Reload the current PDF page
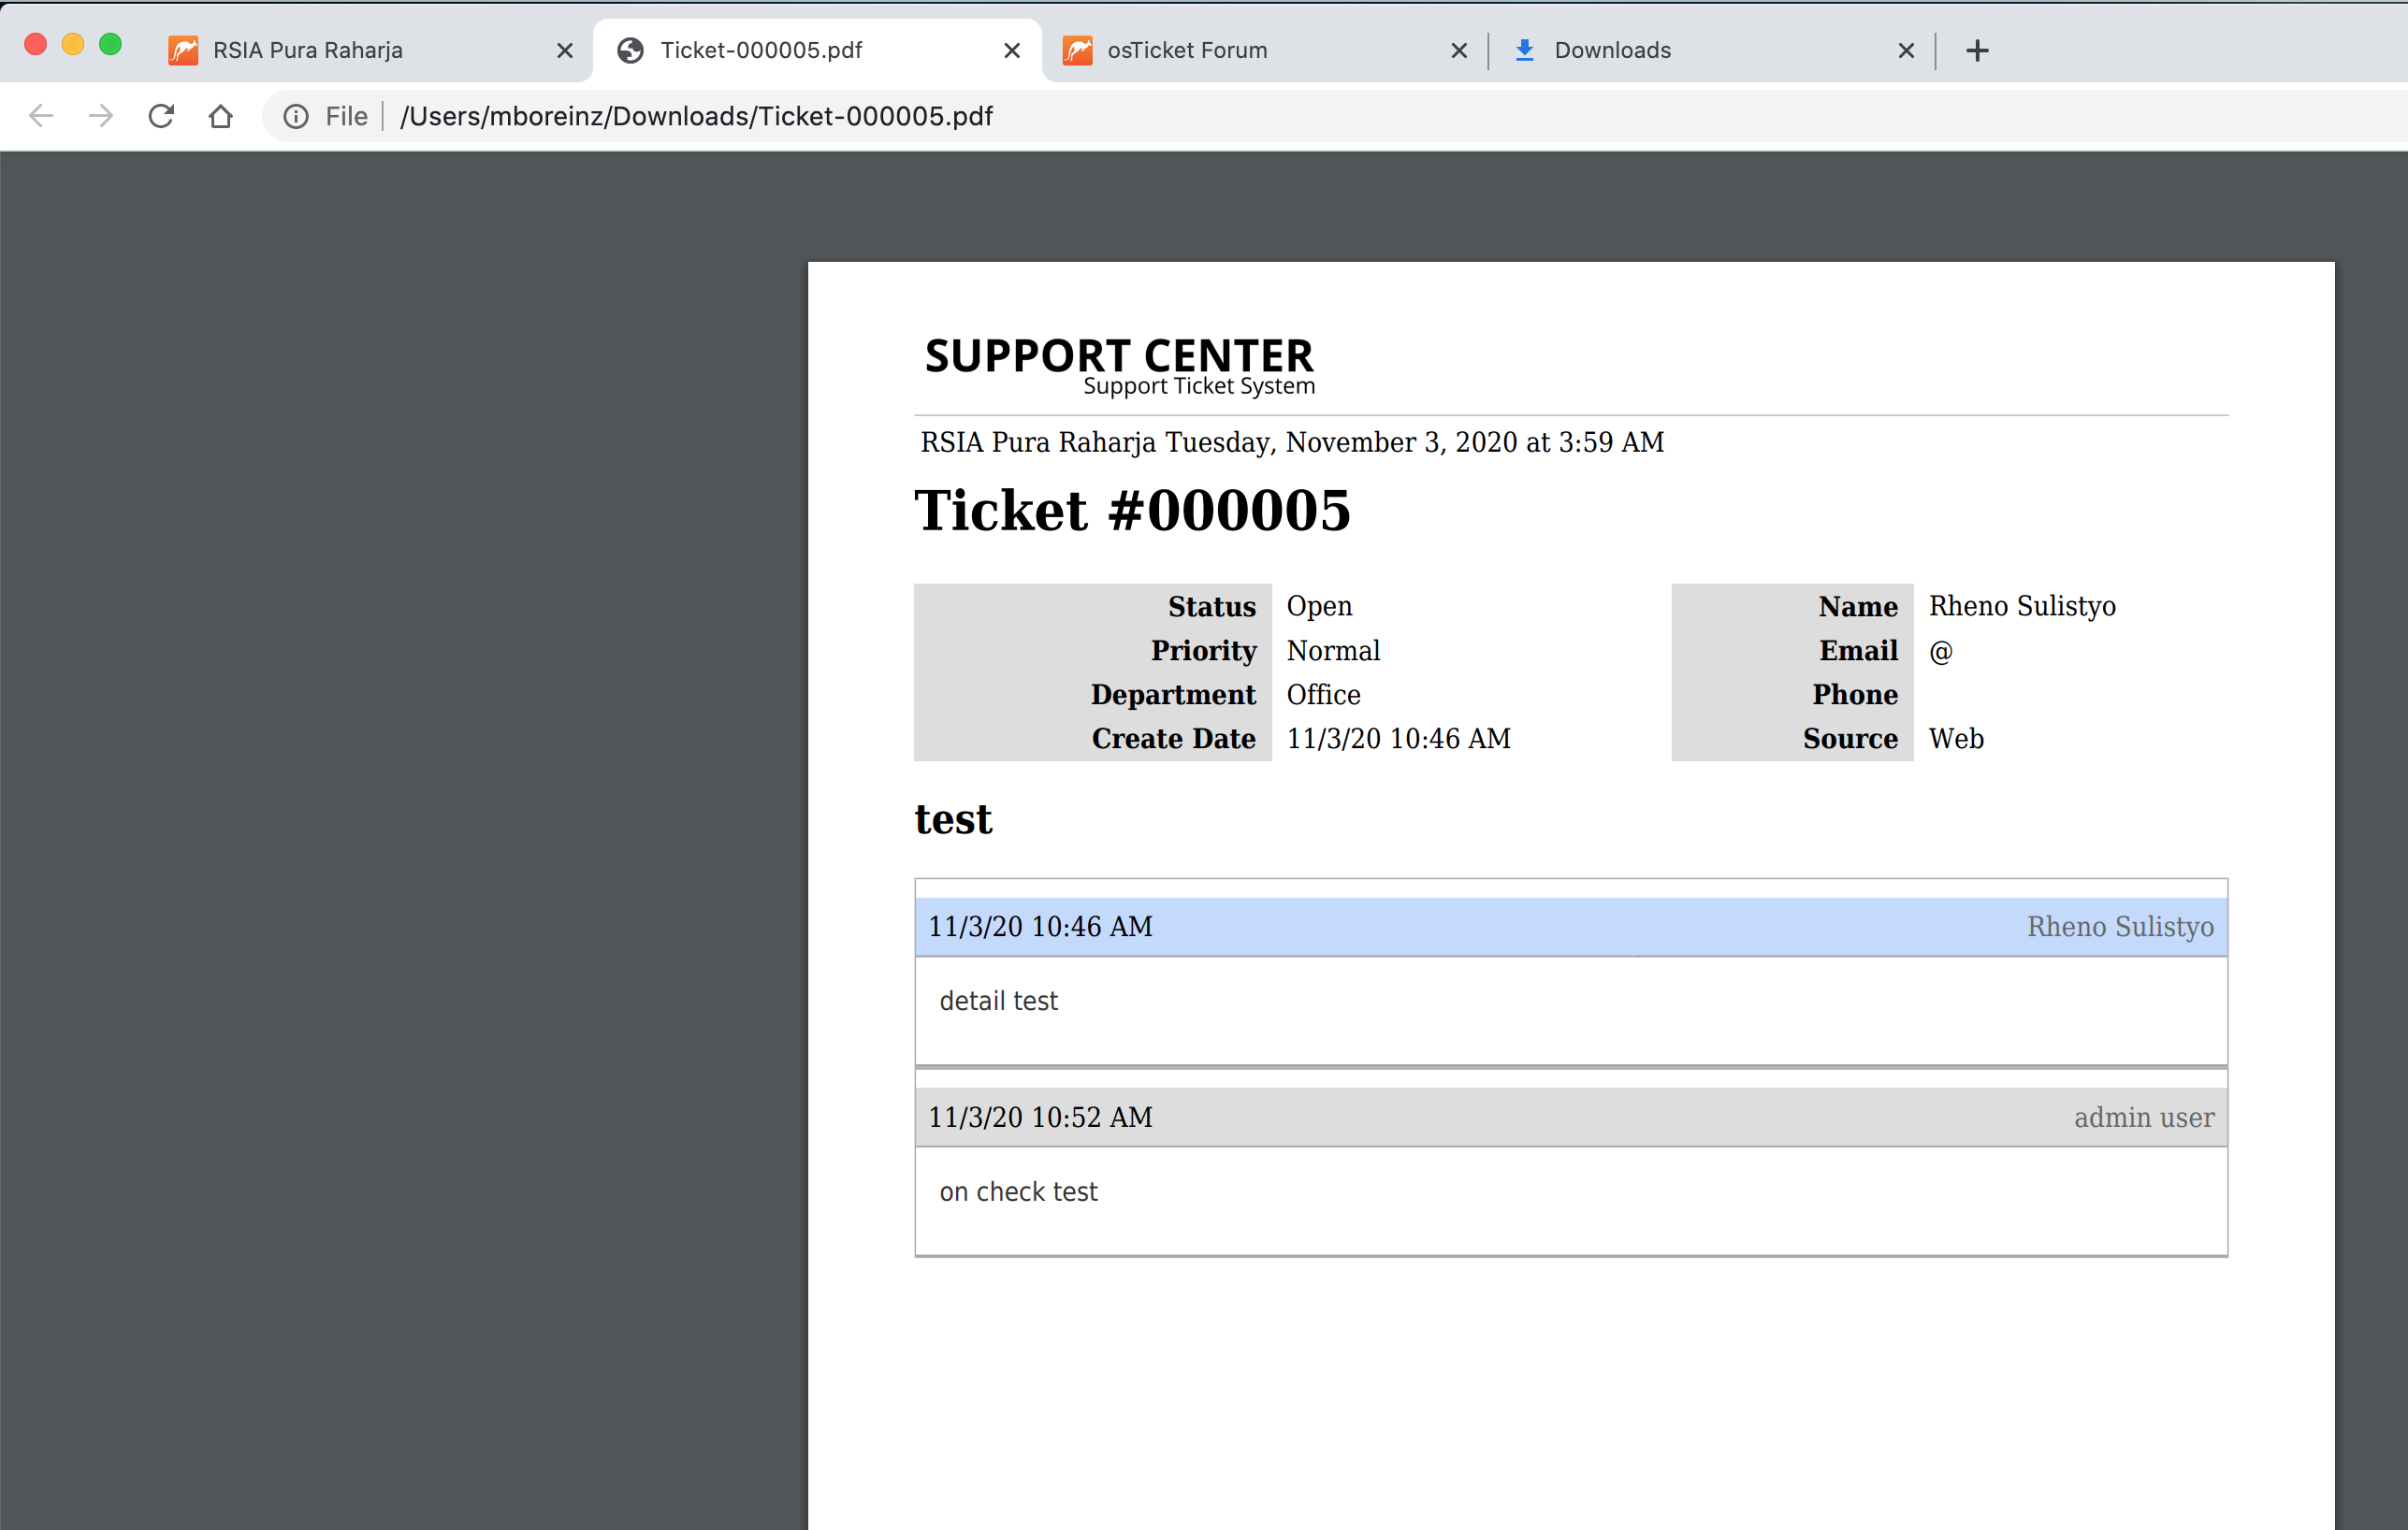Image resolution: width=2408 pixels, height=1530 pixels. point(161,116)
